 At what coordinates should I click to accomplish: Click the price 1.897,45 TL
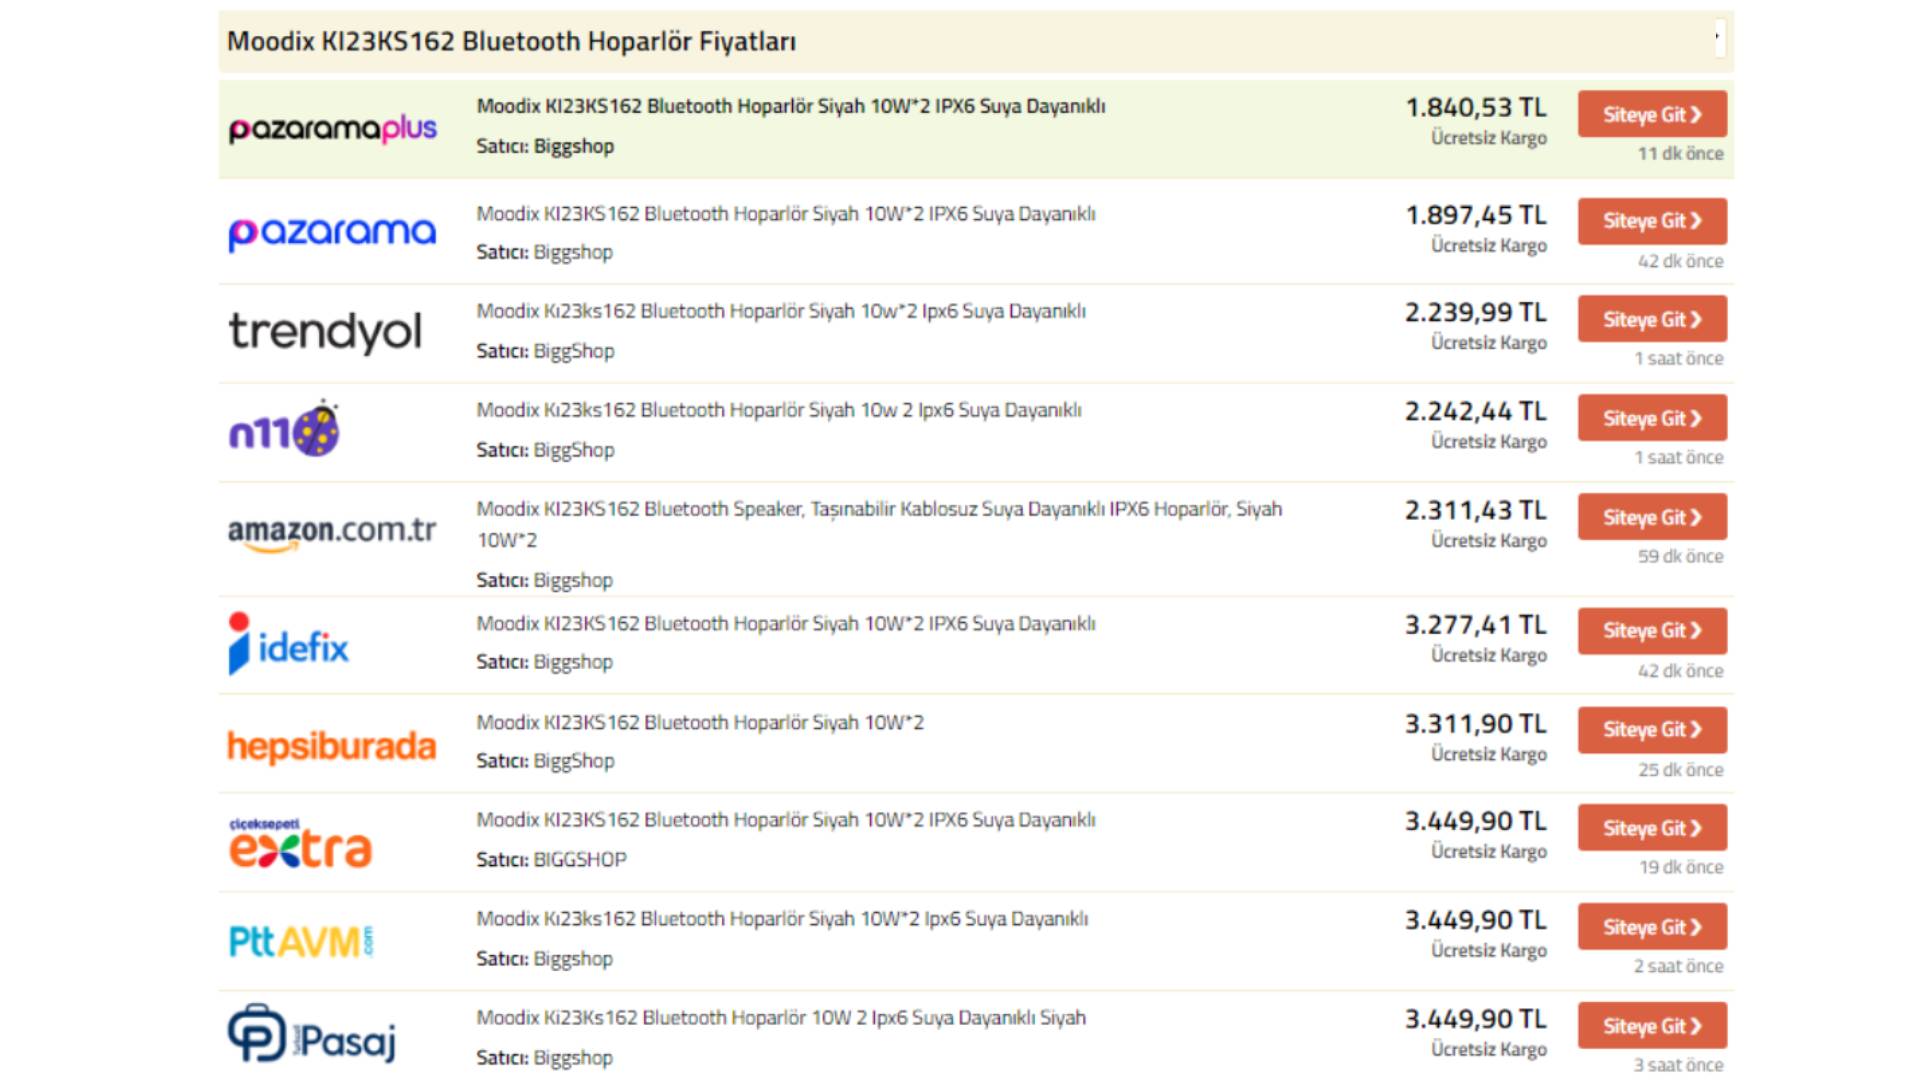click(x=1476, y=215)
